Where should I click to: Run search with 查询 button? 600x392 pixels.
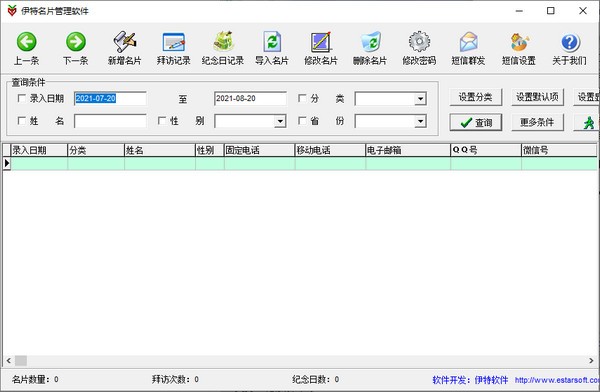click(x=475, y=122)
